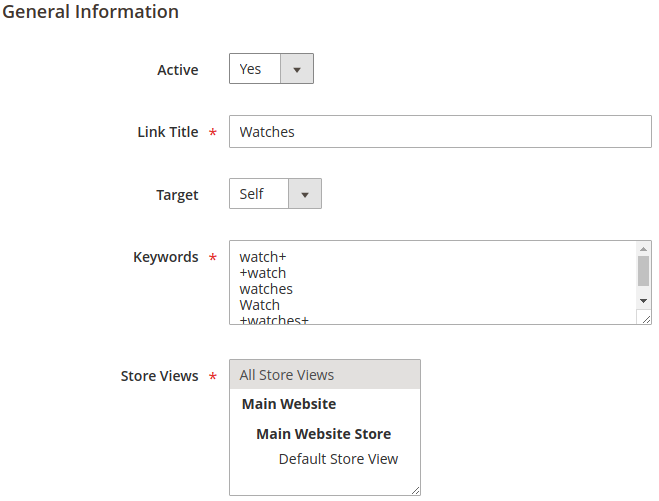This screenshot has height=501, width=659.
Task: Focus the Link Title field containing Watches
Action: click(440, 132)
